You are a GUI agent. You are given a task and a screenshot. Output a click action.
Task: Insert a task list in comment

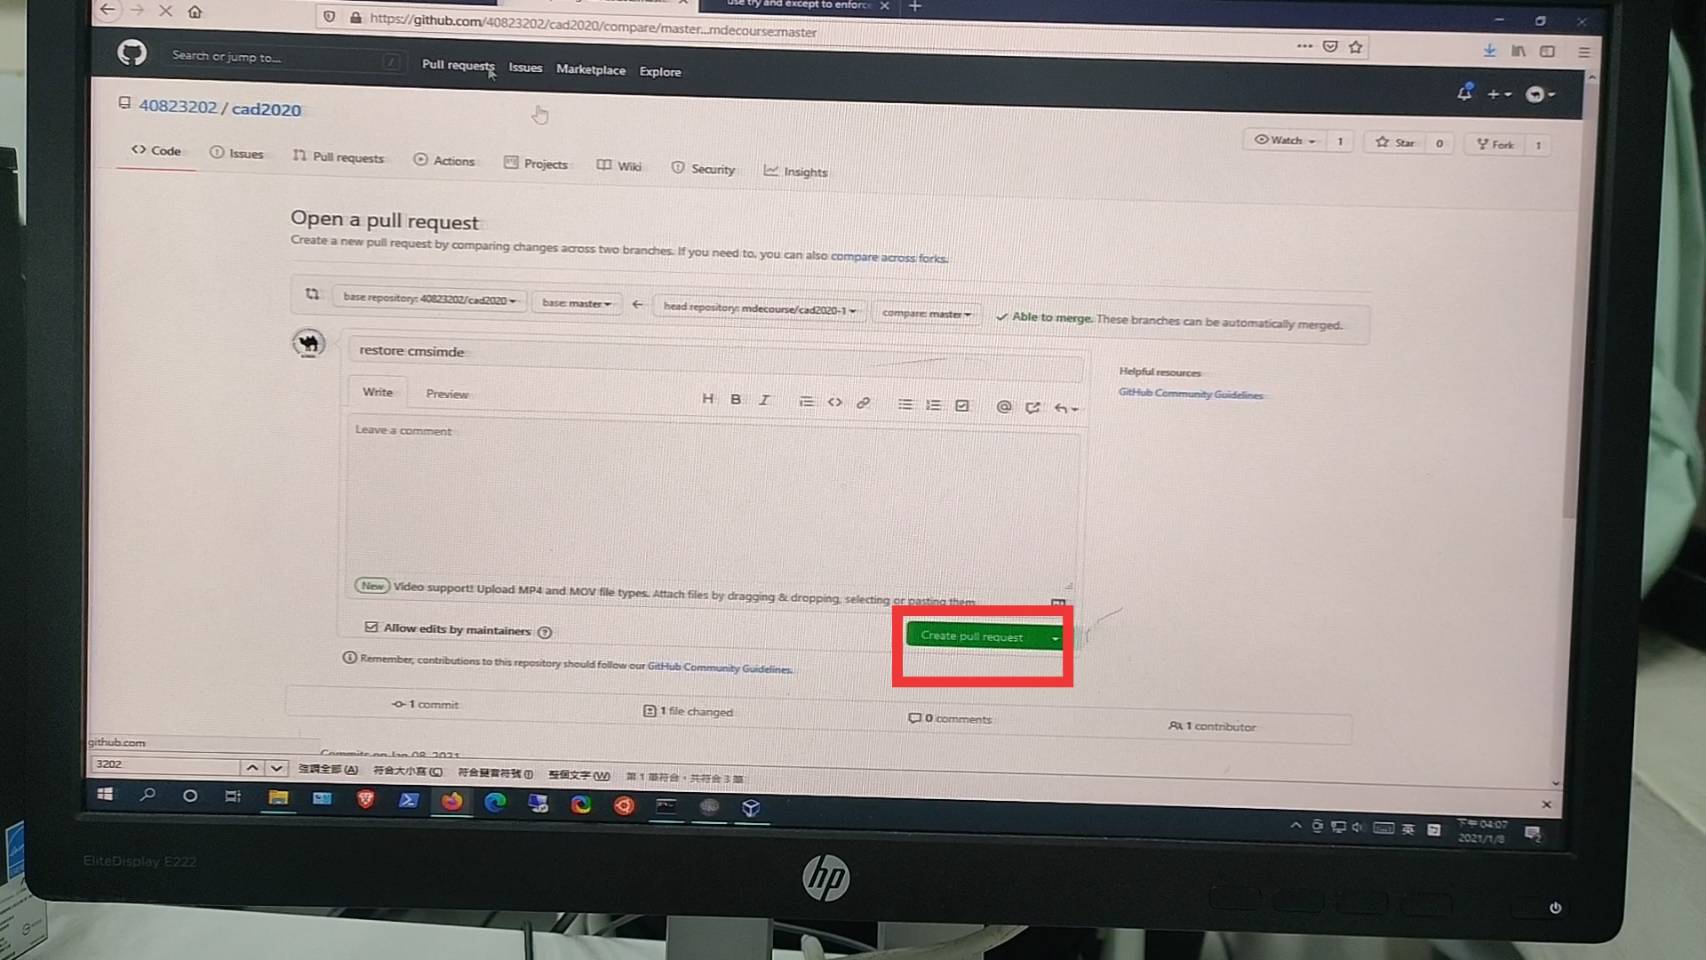coord(962,405)
